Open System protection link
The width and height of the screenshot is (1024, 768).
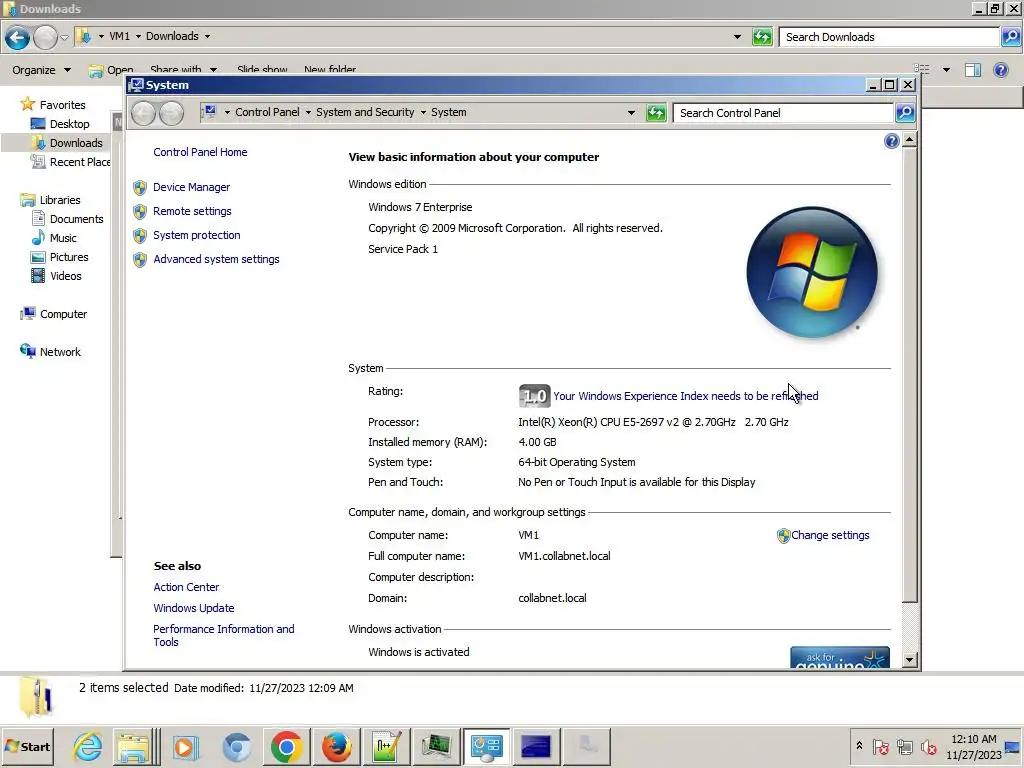197,235
